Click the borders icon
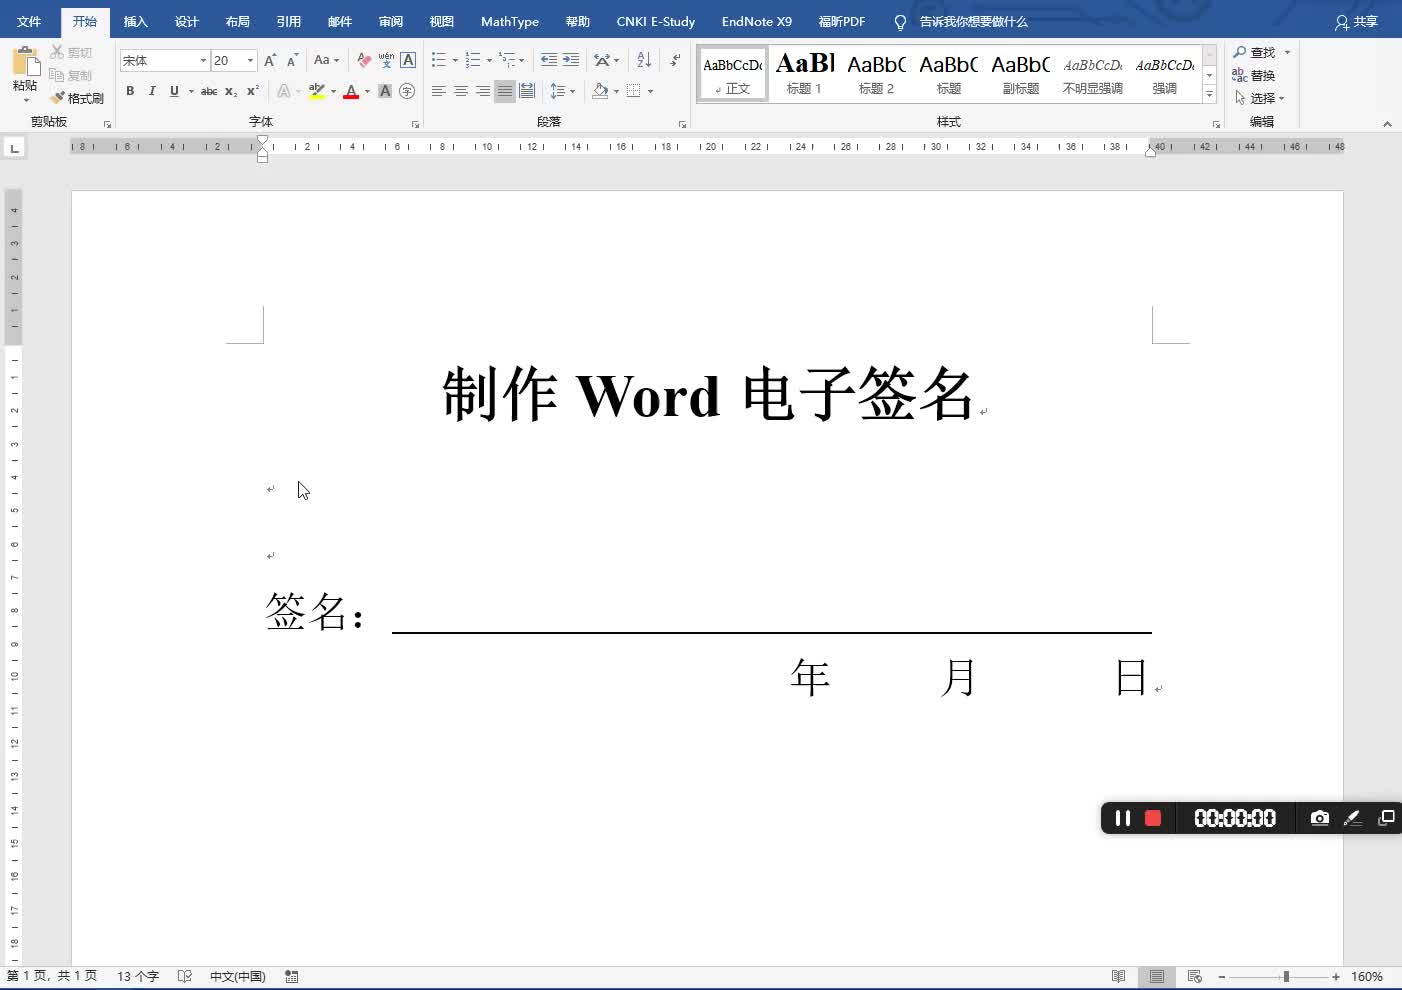Viewport: 1402px width, 990px height. (633, 91)
